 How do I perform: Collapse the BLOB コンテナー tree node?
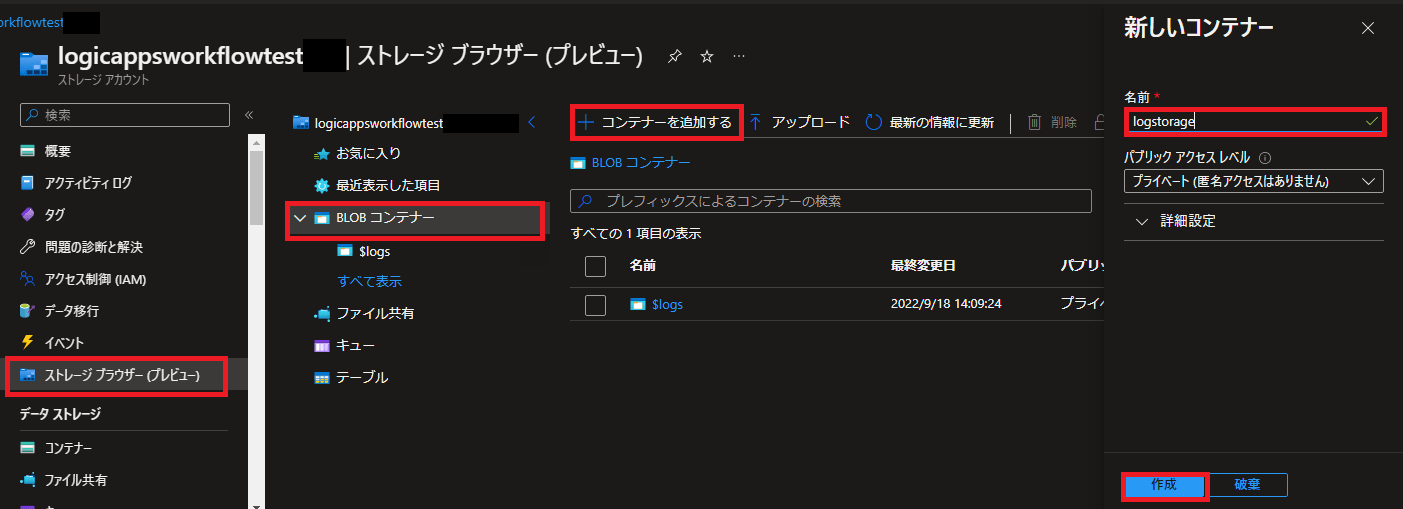pyautogui.click(x=300, y=218)
